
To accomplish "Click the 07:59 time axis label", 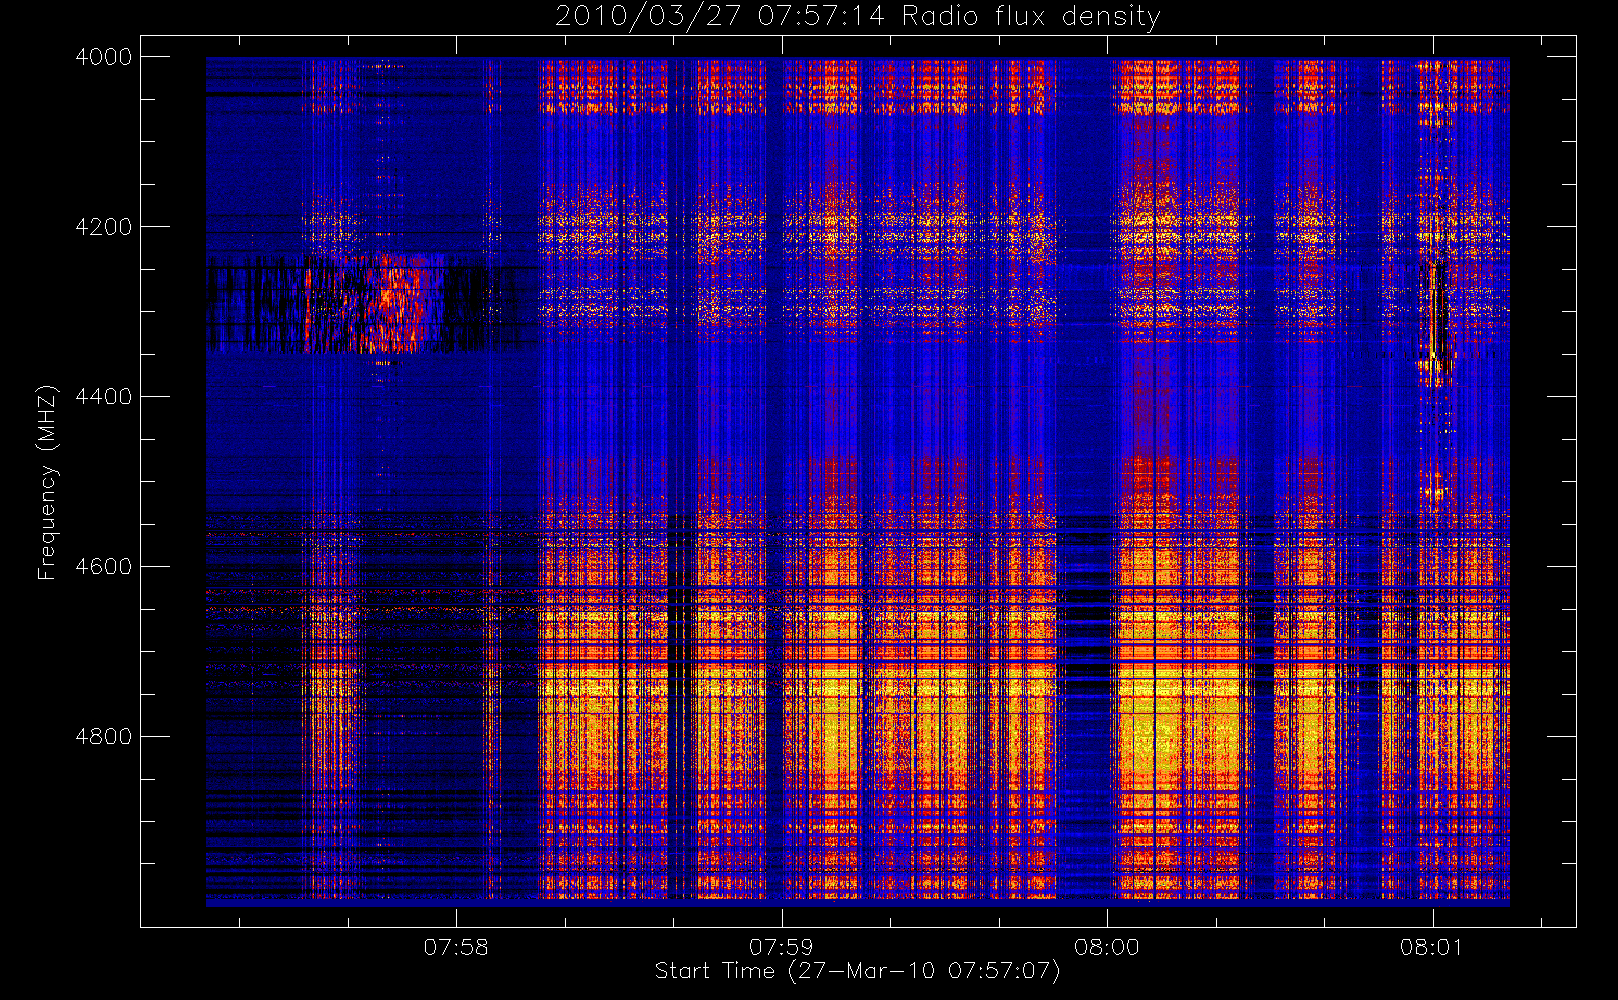I will (x=781, y=947).
